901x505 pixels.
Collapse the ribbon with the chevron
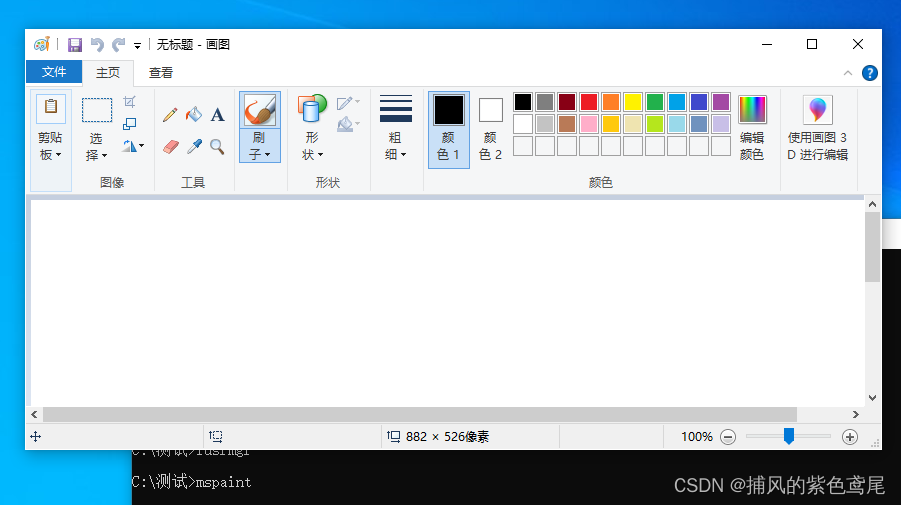[x=848, y=73]
